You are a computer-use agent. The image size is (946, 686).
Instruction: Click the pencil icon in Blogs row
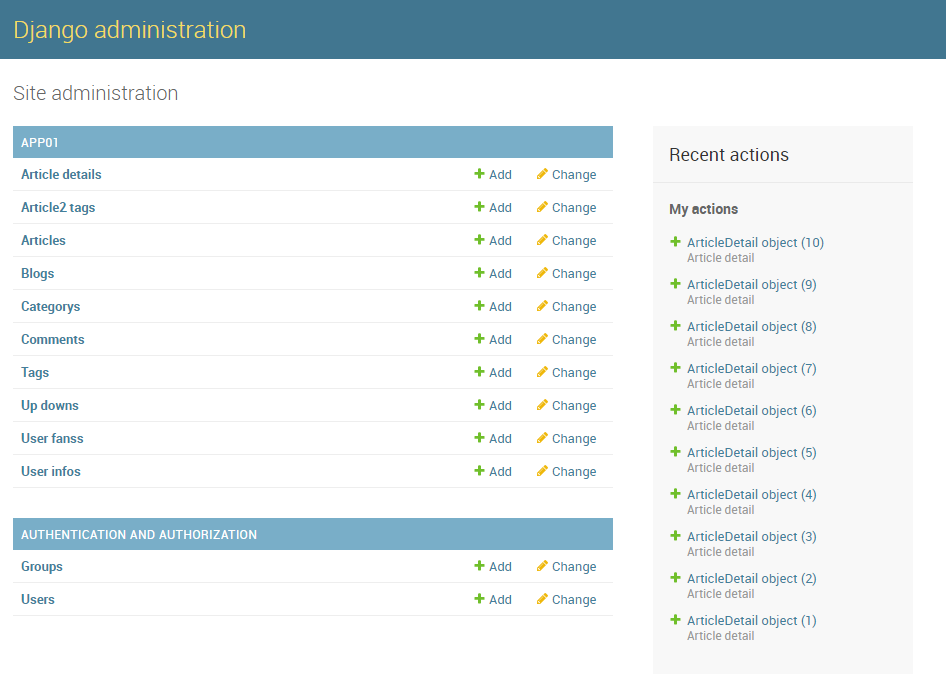[542, 273]
